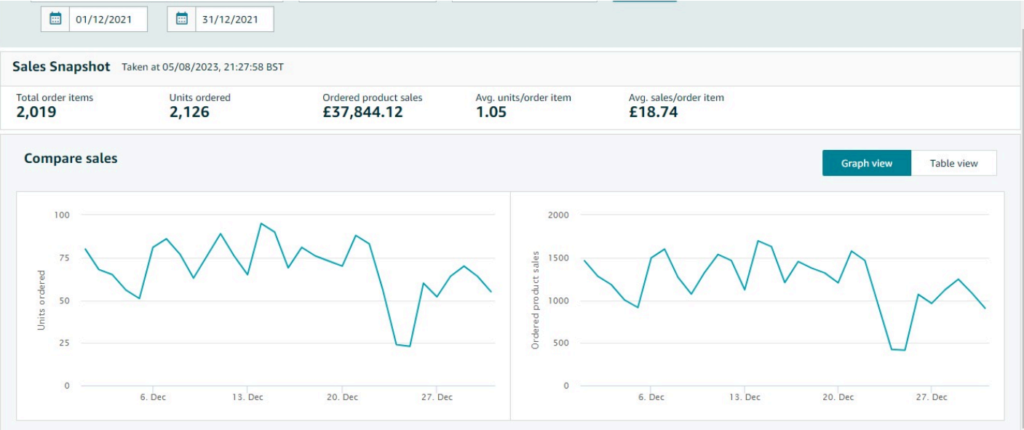The width and height of the screenshot is (1024, 430).
Task: Click the Ordered product sales total £37,844.12
Action: click(362, 112)
